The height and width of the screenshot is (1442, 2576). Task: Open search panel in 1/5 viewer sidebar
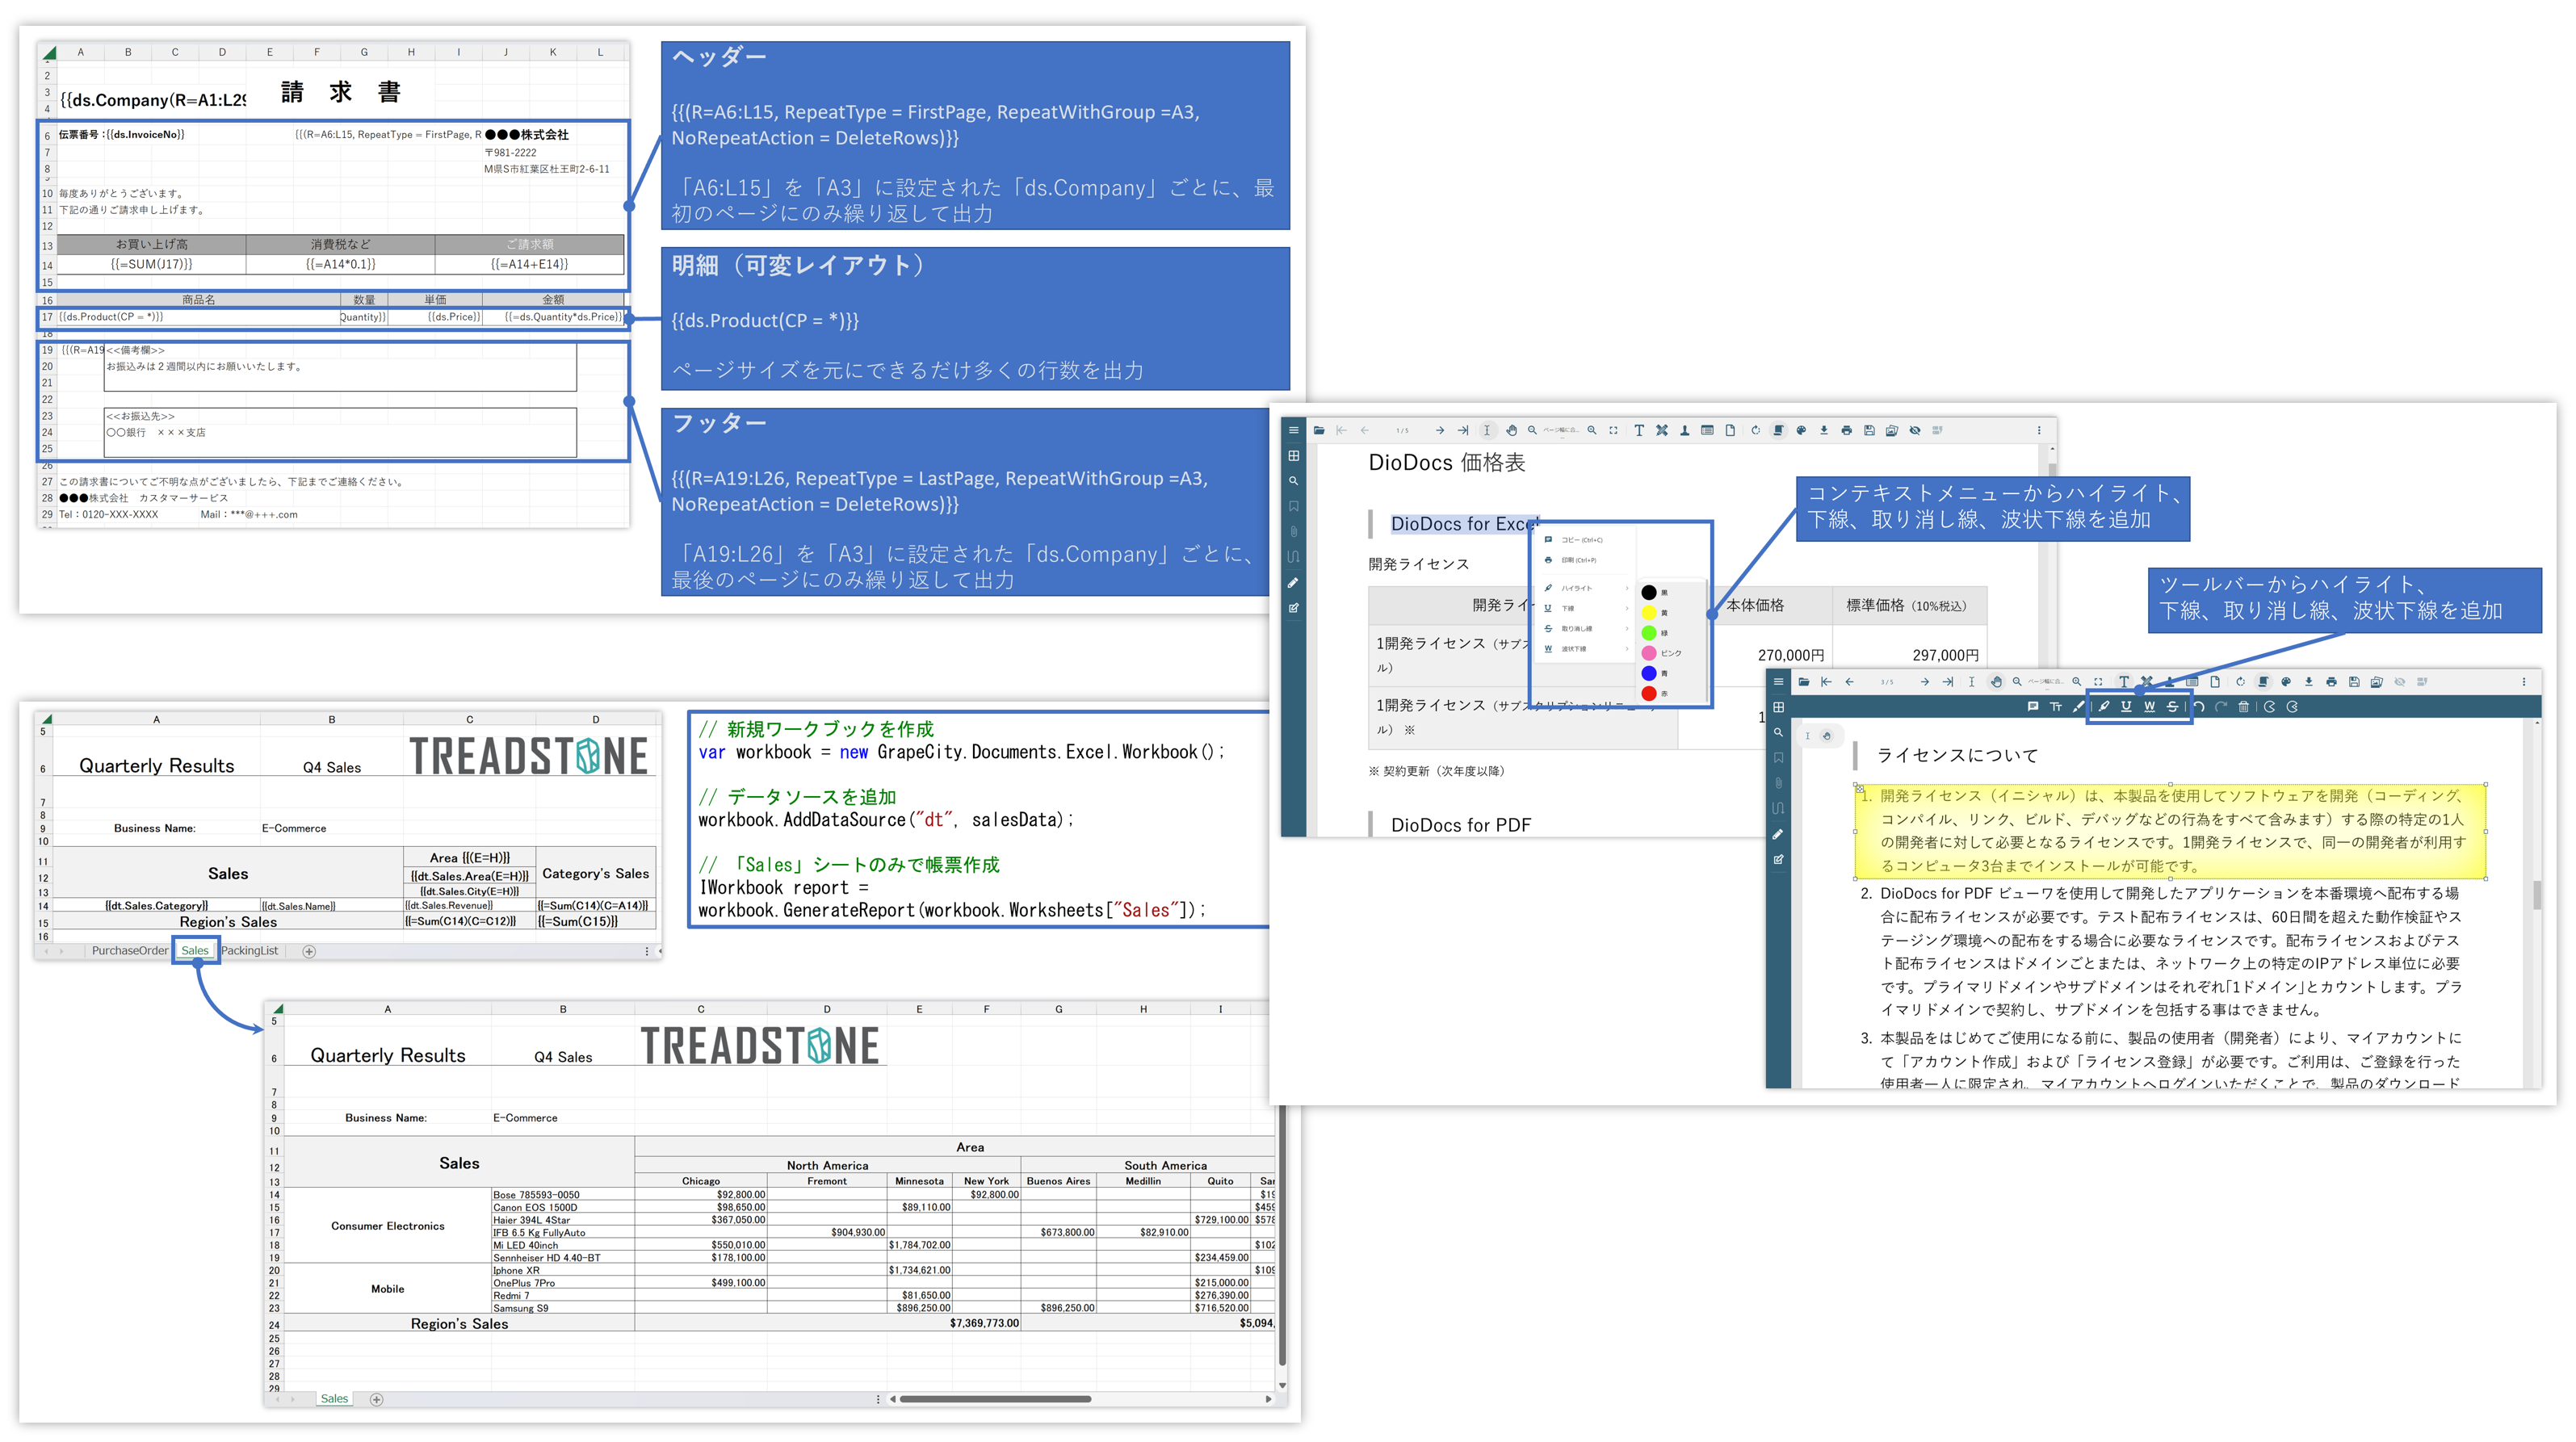pyautogui.click(x=1293, y=481)
